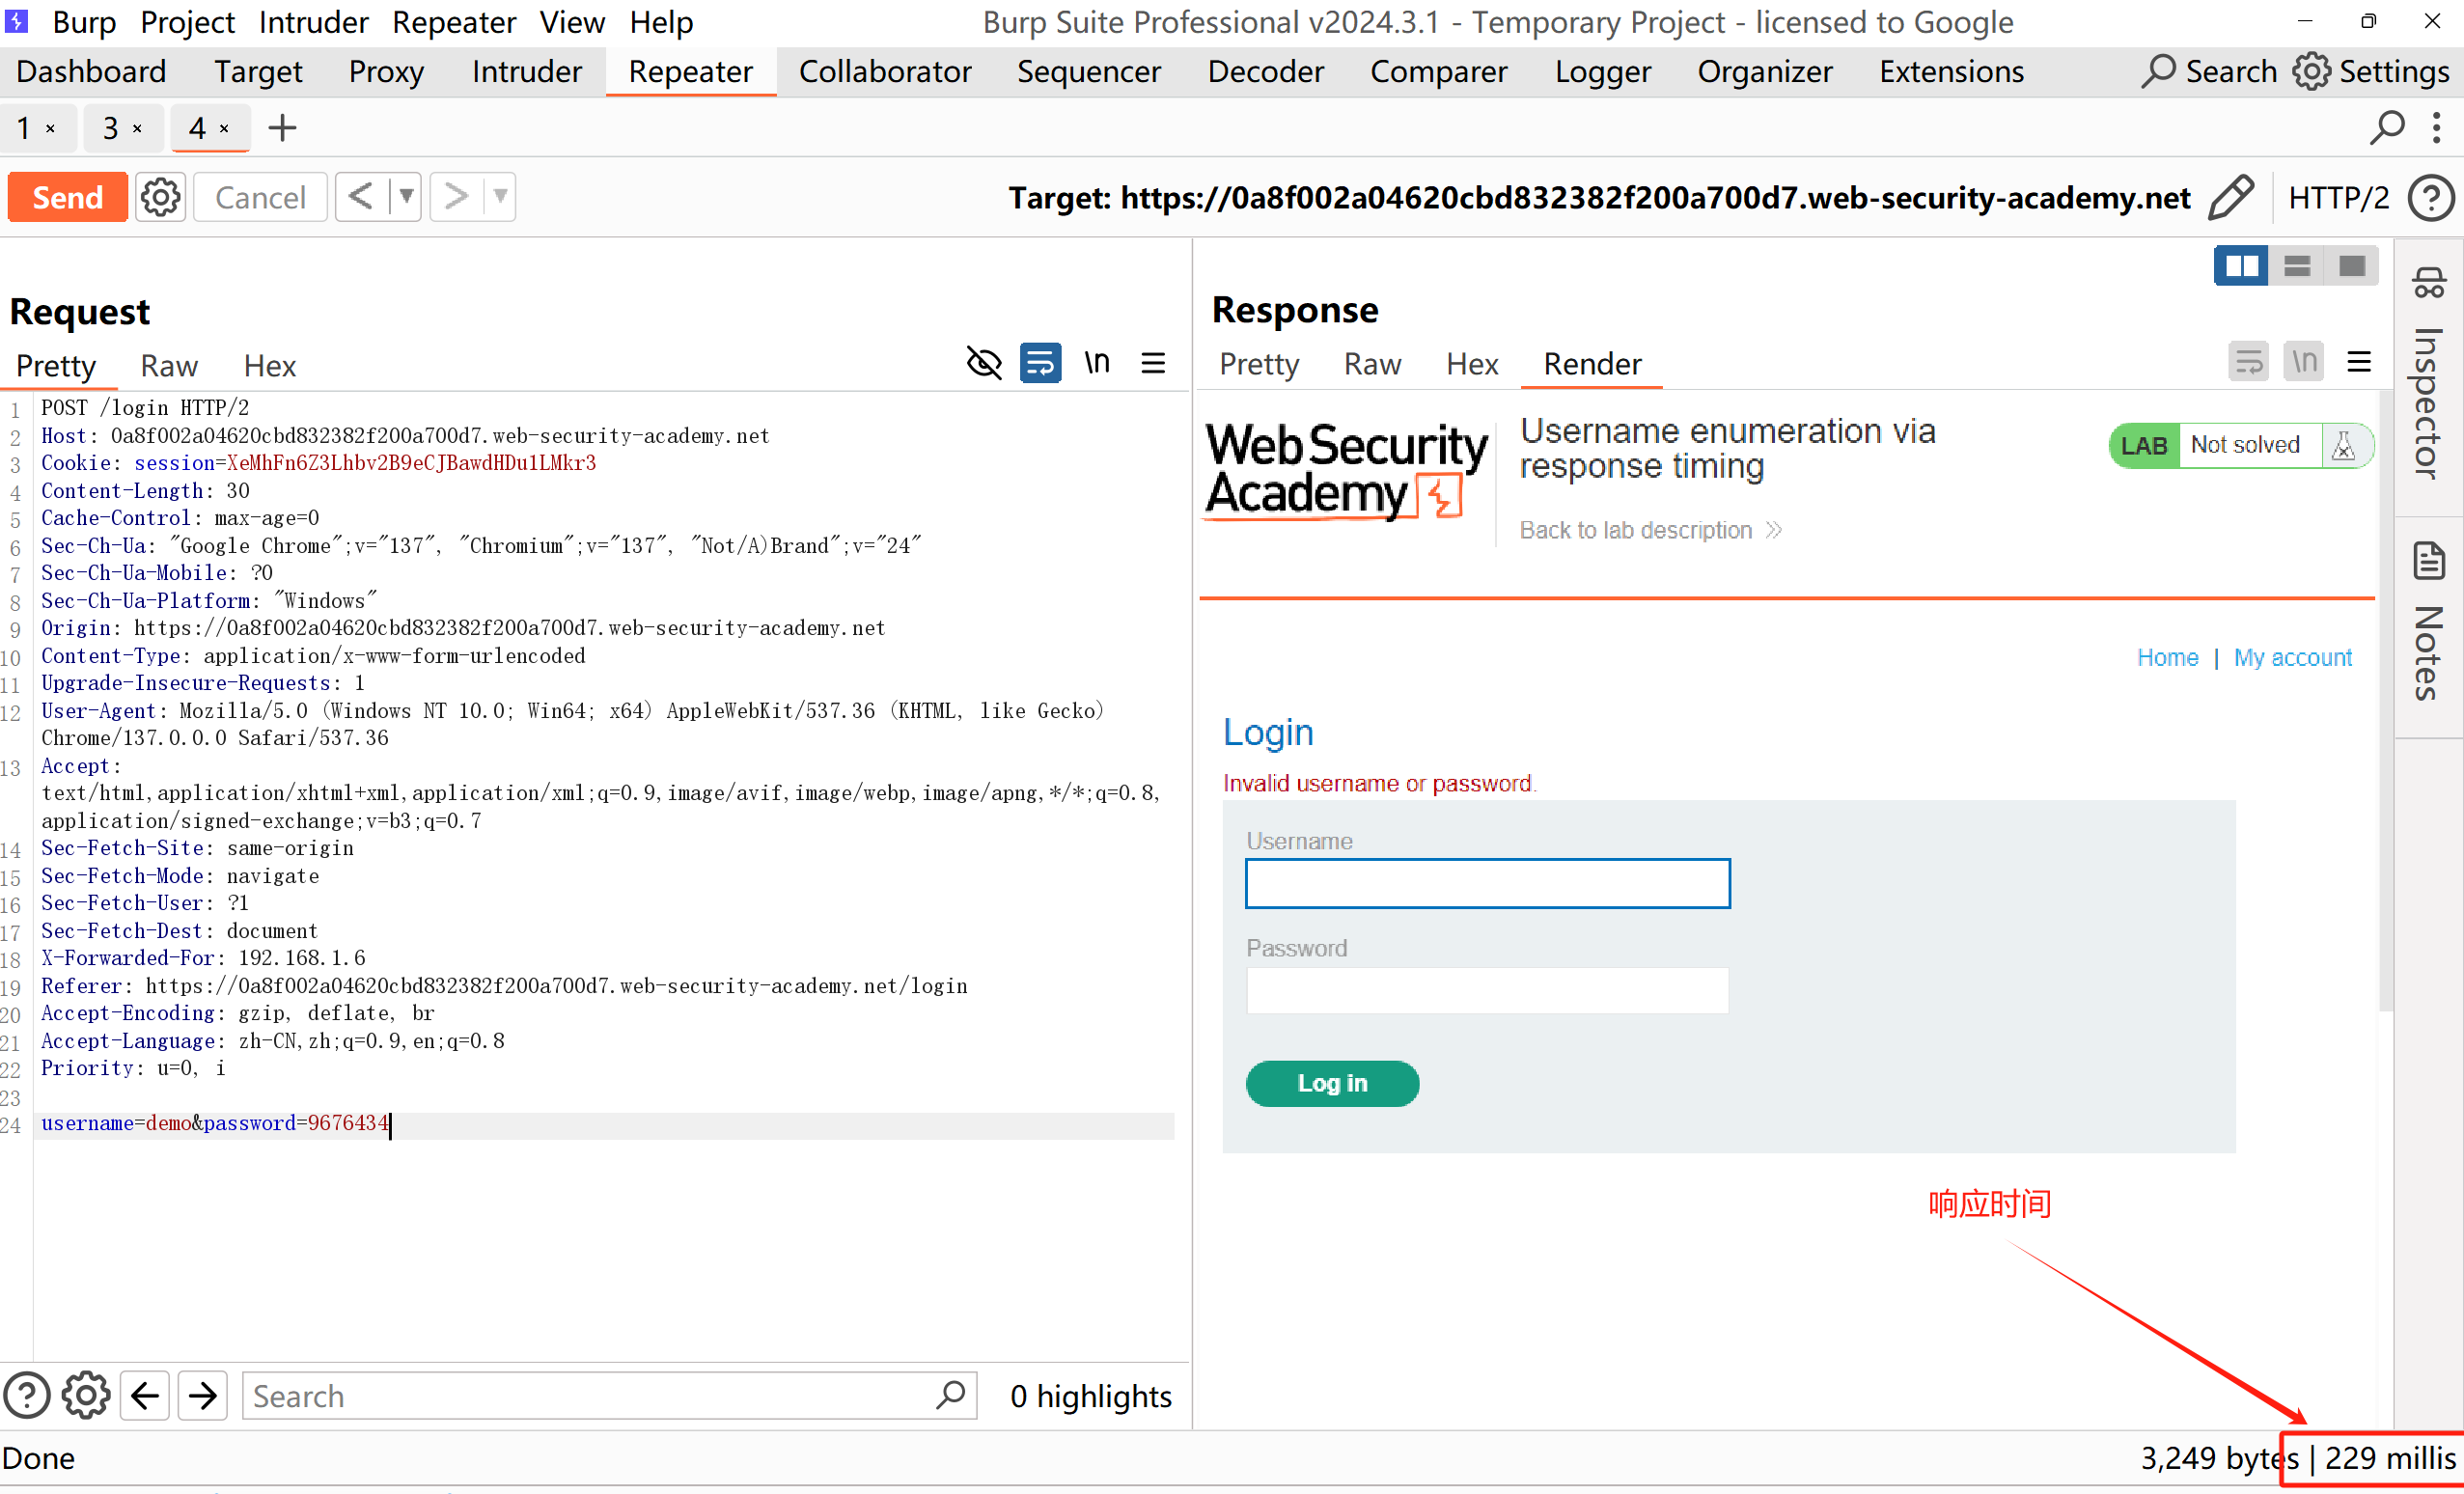Add a new Repeater tab with plus

click(x=282, y=128)
